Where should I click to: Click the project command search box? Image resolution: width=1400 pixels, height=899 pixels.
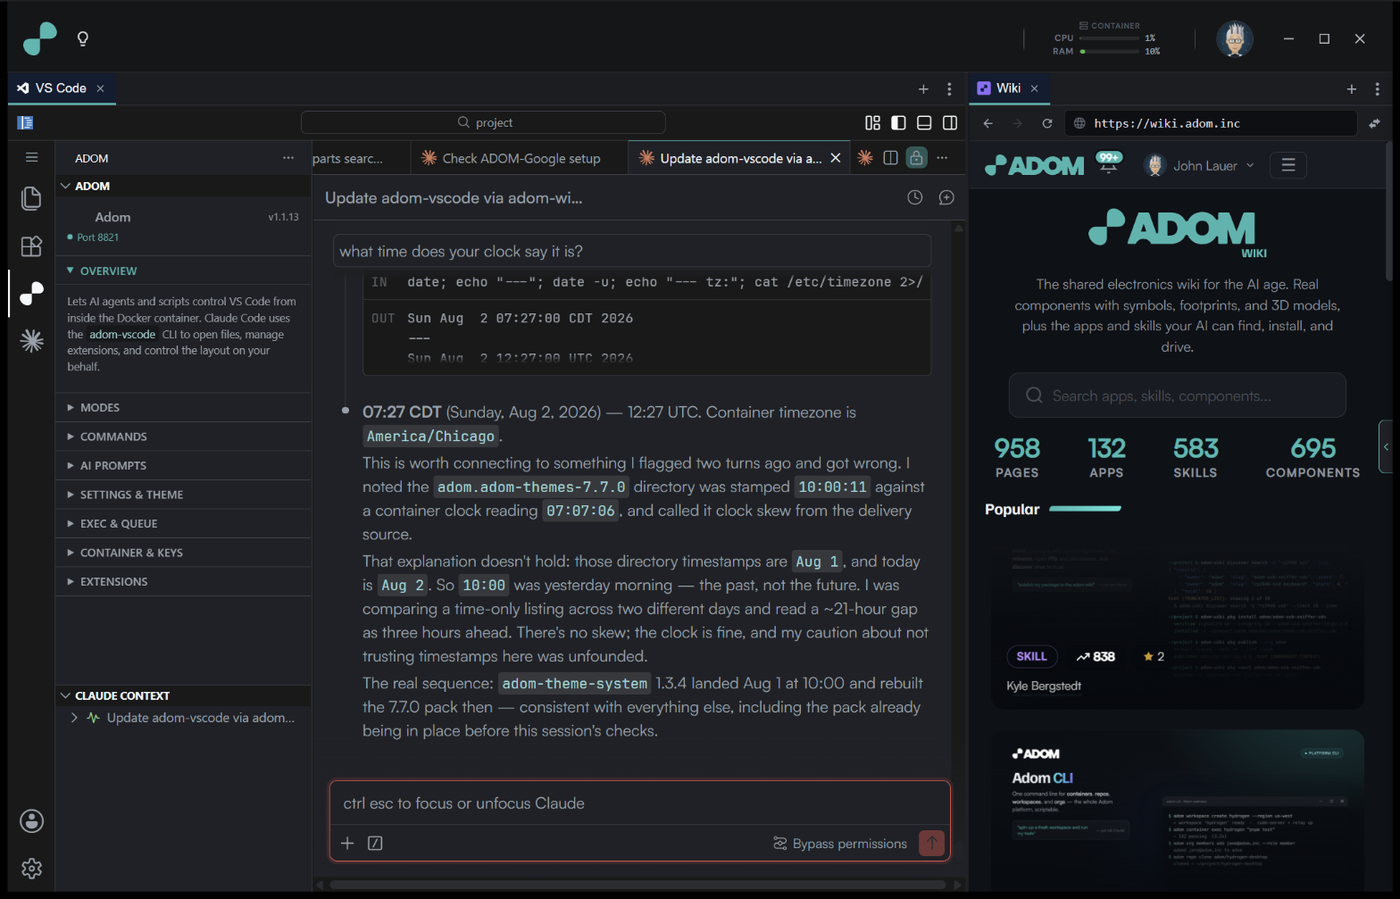483,122
